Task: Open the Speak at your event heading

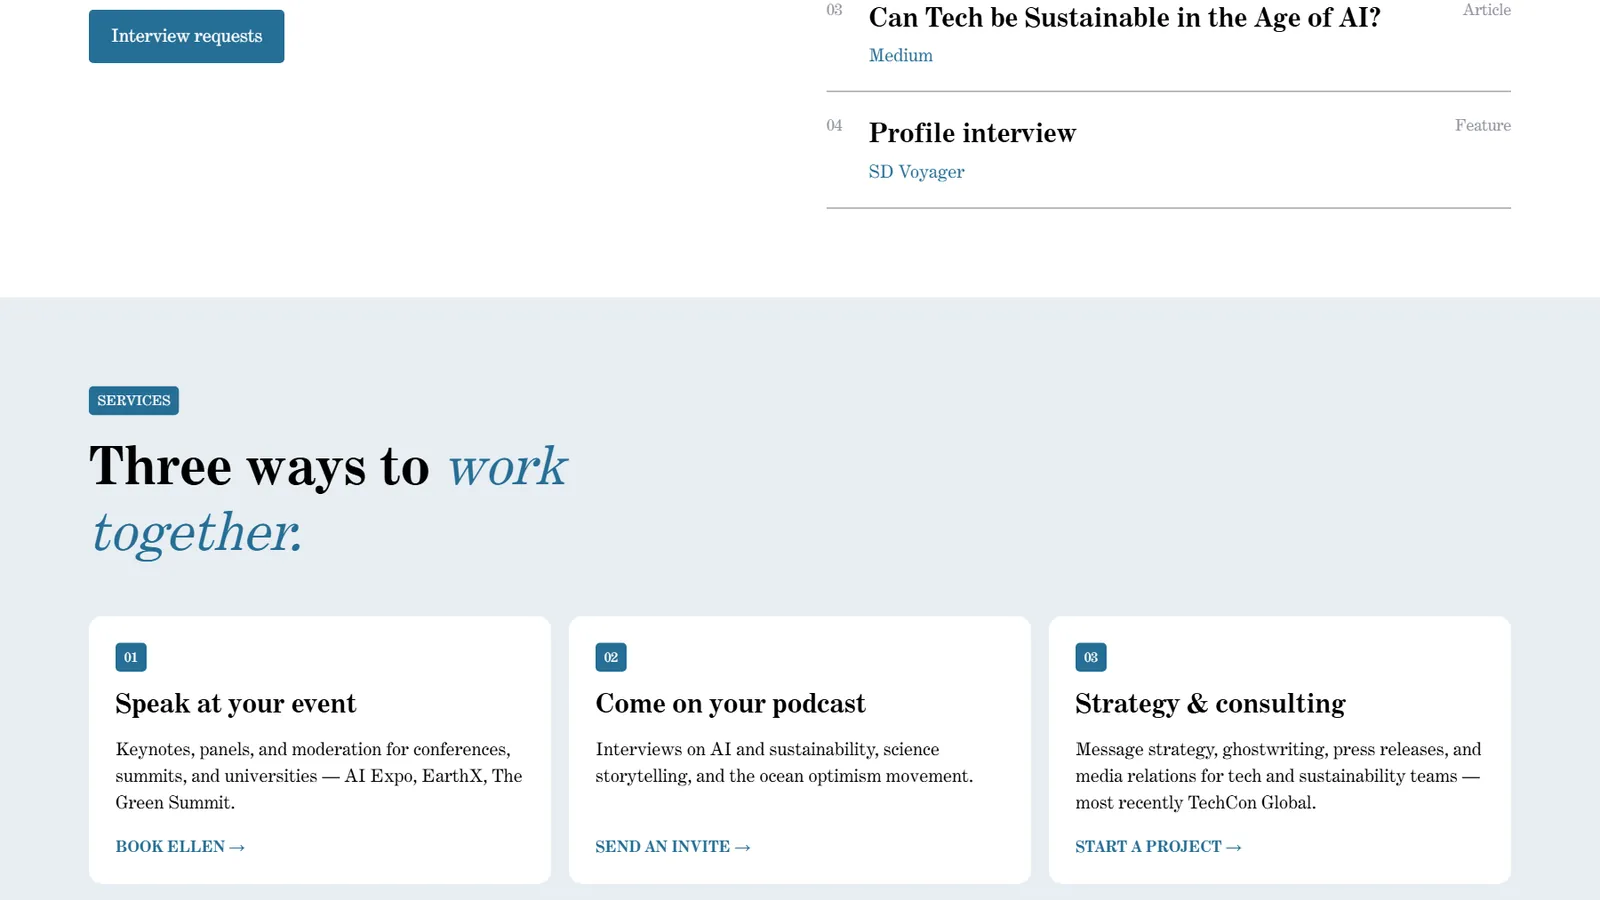Action: click(x=235, y=704)
